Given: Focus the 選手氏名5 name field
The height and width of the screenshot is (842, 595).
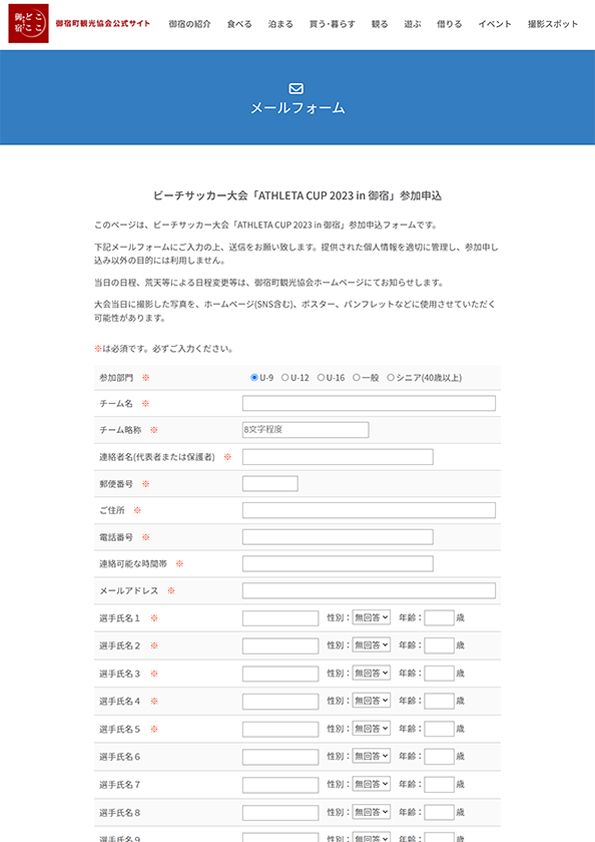Looking at the screenshot, I should coord(280,729).
